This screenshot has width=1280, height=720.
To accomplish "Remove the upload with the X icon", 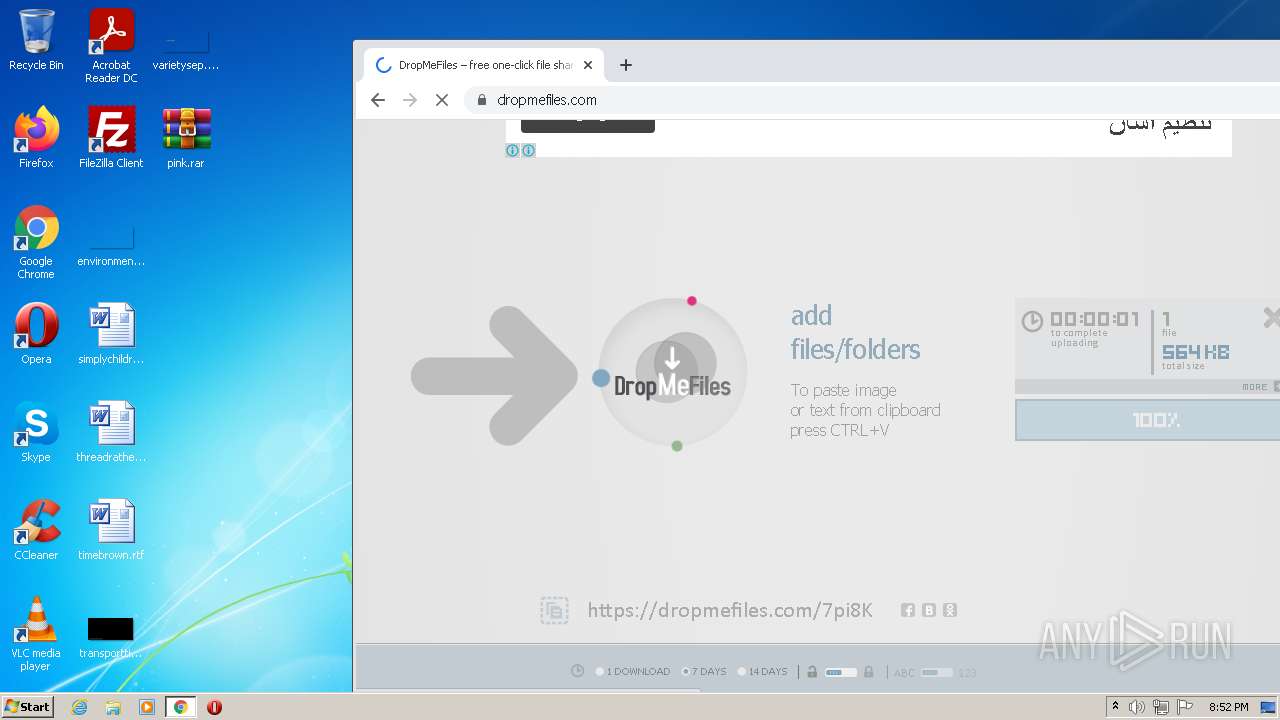I will click(x=1271, y=318).
